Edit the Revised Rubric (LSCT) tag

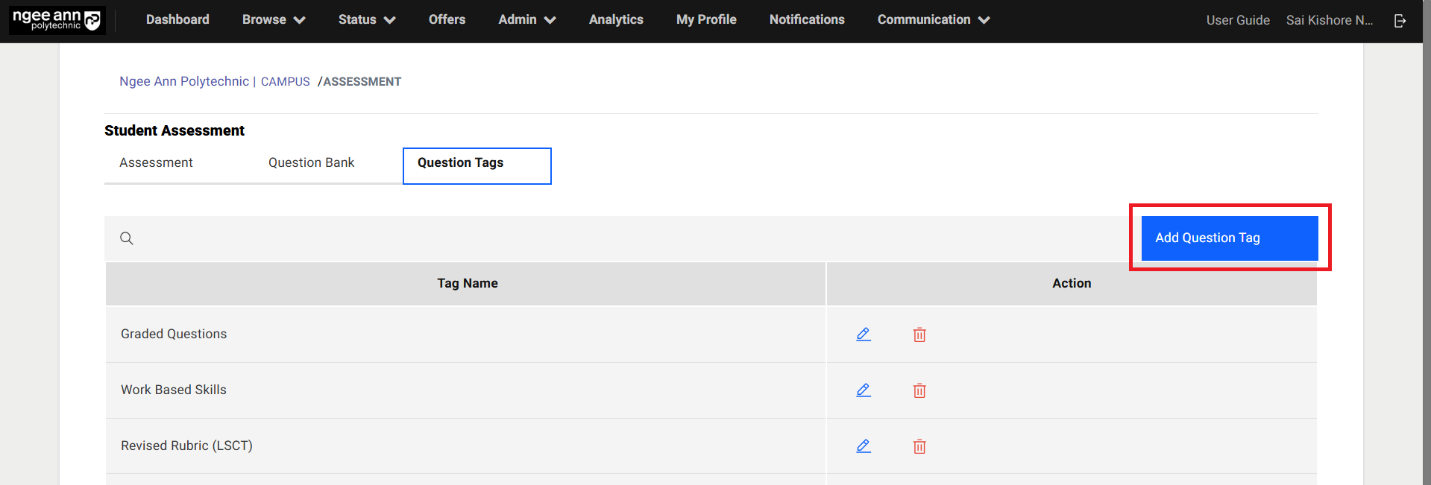(863, 446)
